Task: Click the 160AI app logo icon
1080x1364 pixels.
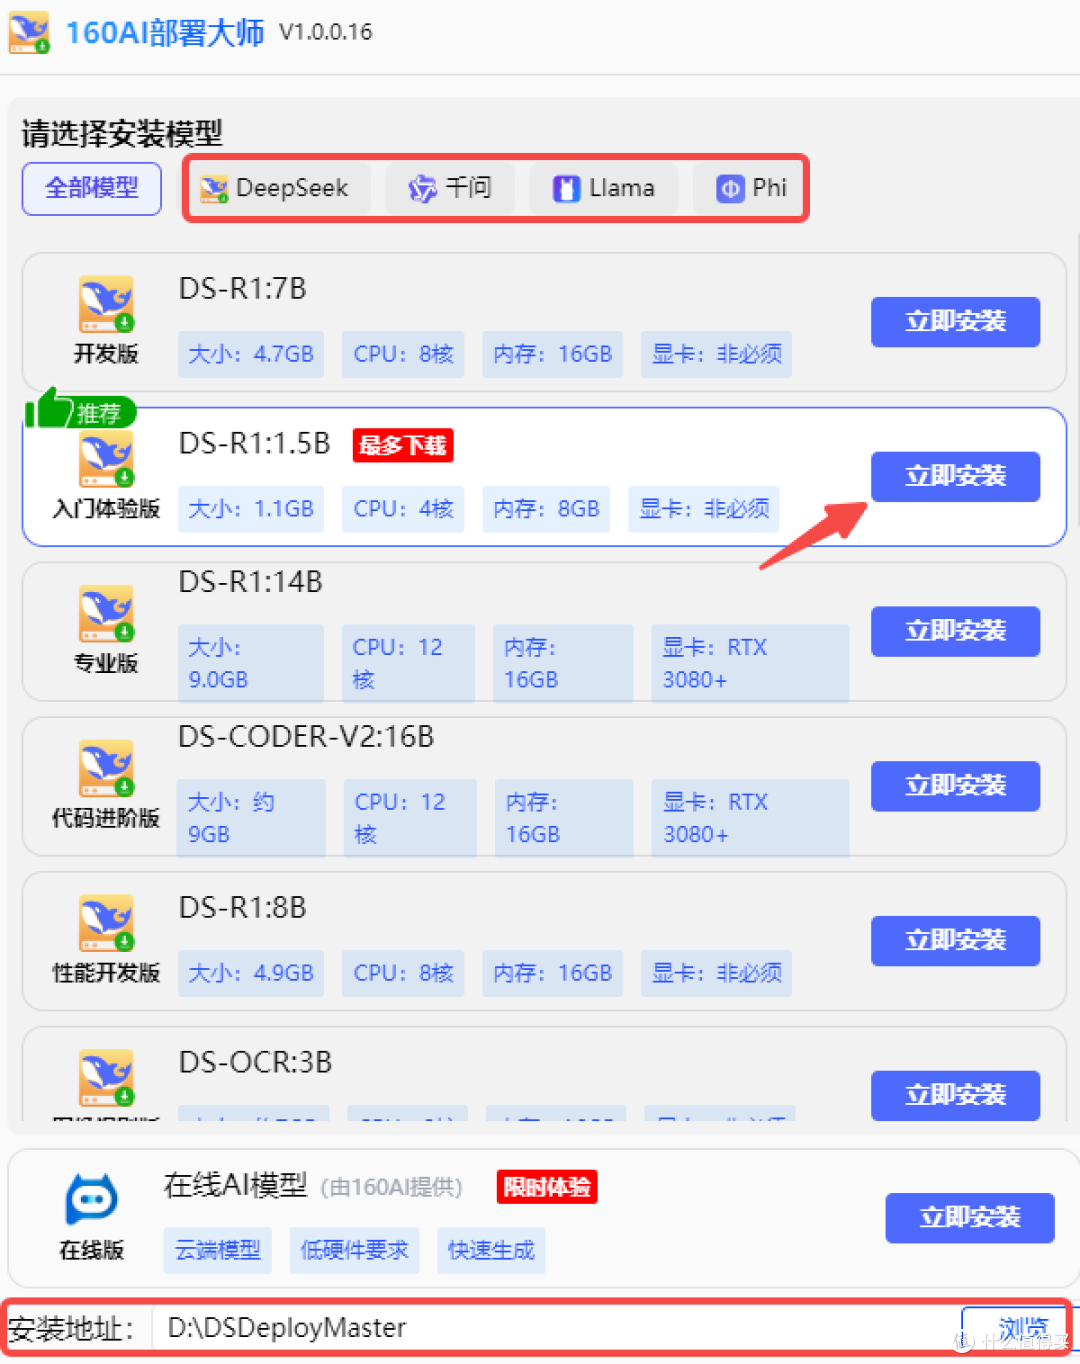Action: coord(29,33)
